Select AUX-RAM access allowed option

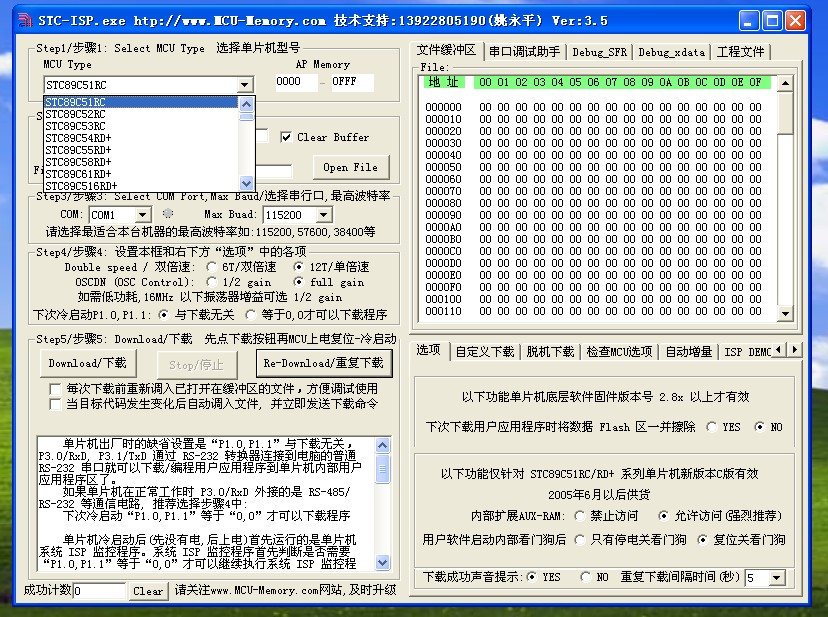pyautogui.click(x=663, y=516)
